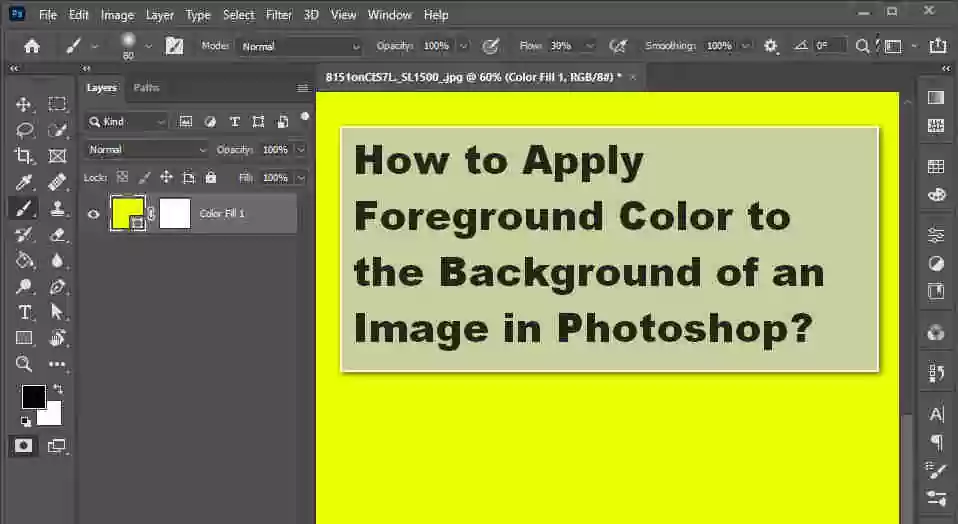This screenshot has width=958, height=524.
Task: Select the Eyedropper tool
Action: pyautogui.click(x=24, y=182)
